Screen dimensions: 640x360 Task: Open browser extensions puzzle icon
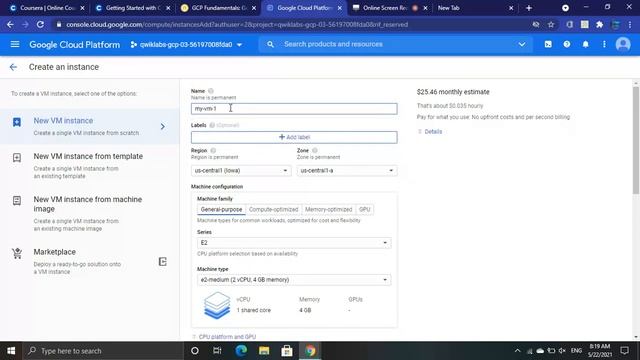(600, 24)
